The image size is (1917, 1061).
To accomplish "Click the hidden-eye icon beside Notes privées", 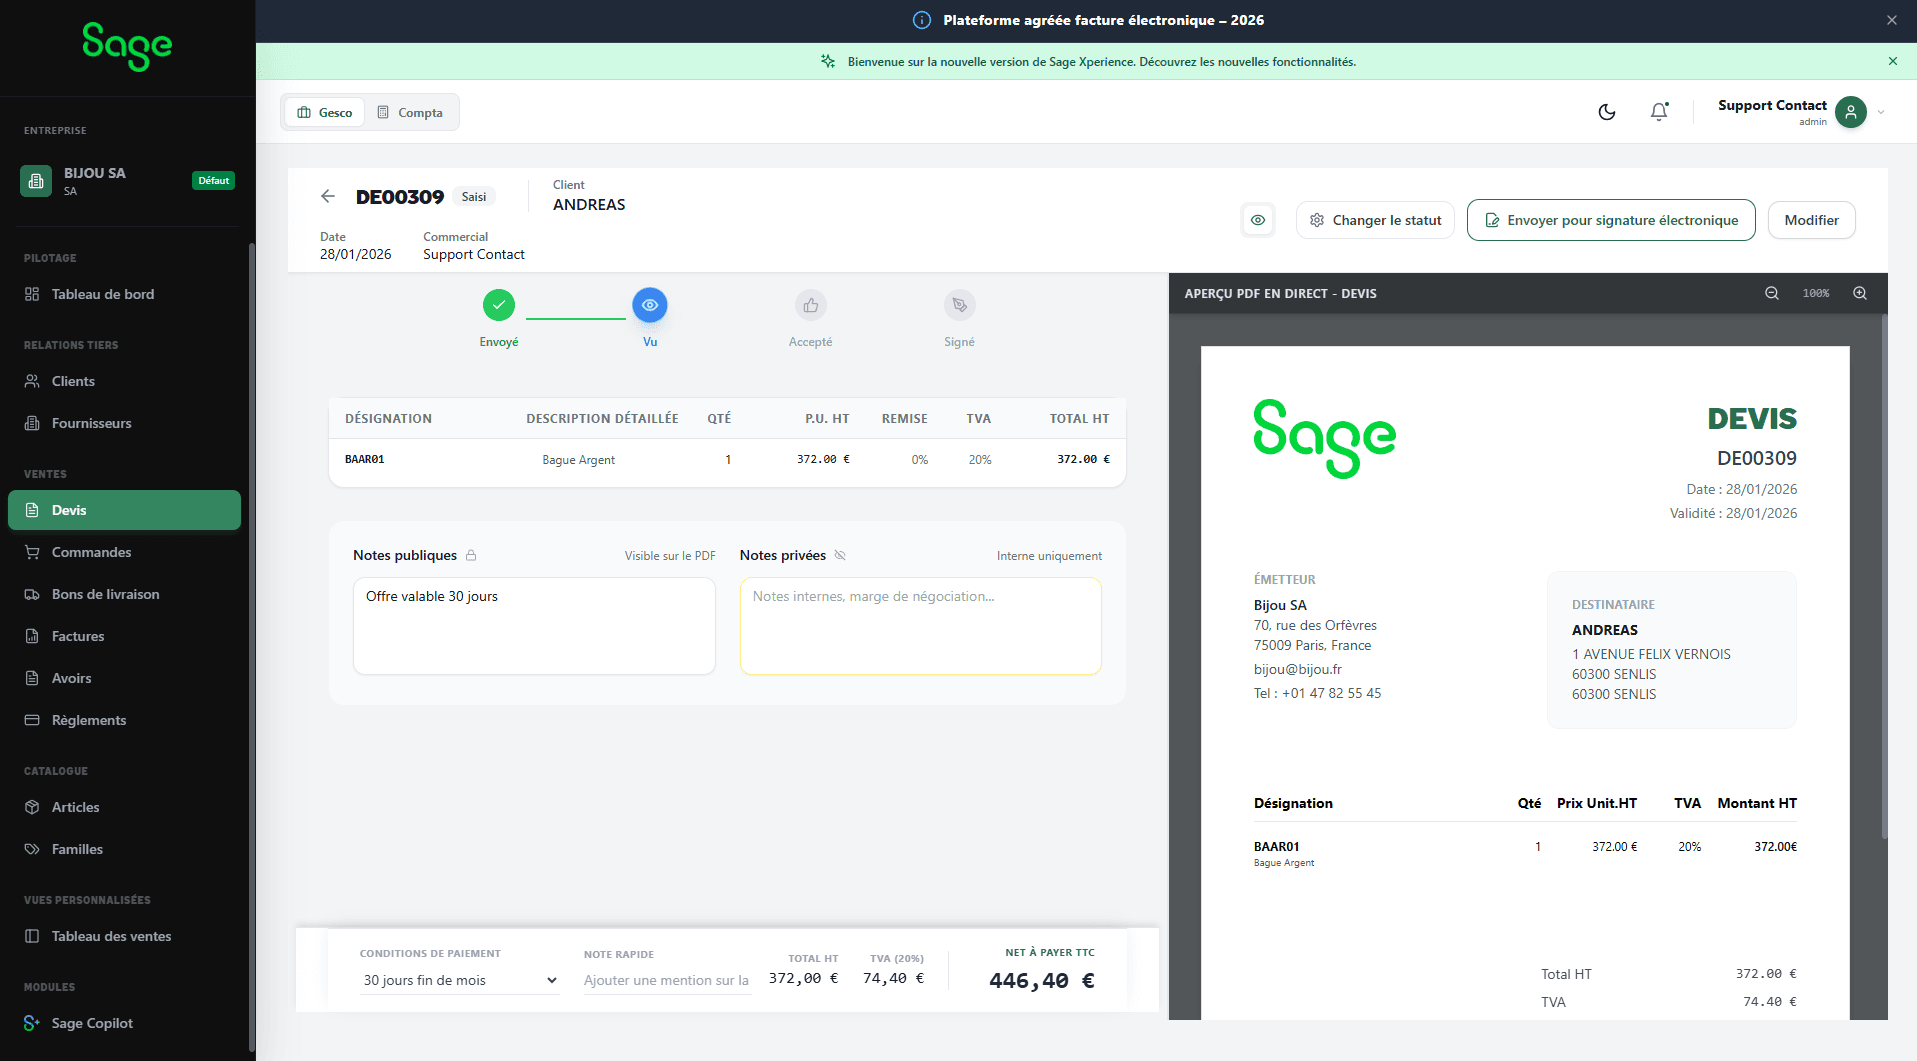I will click(840, 555).
